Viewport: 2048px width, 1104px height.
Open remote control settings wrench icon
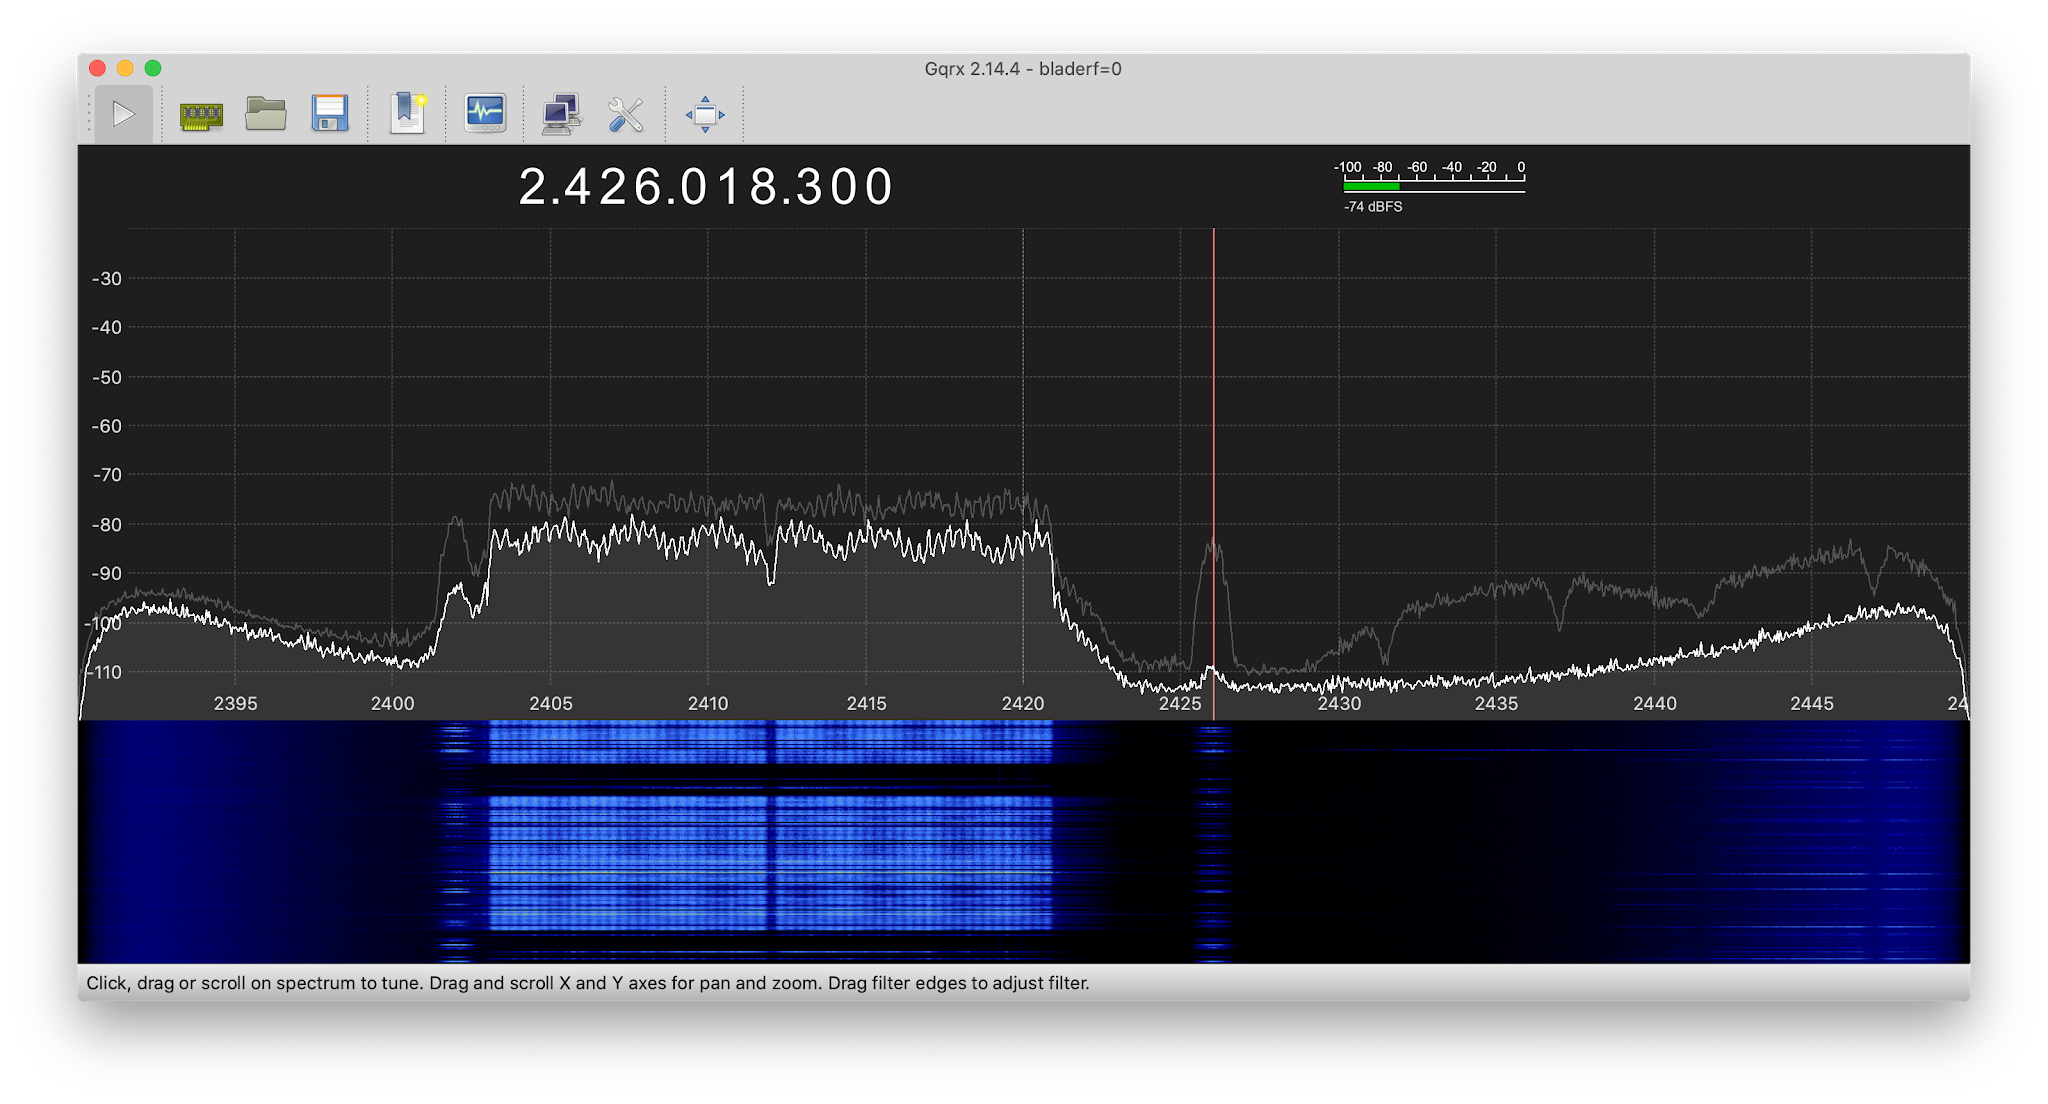(x=626, y=115)
